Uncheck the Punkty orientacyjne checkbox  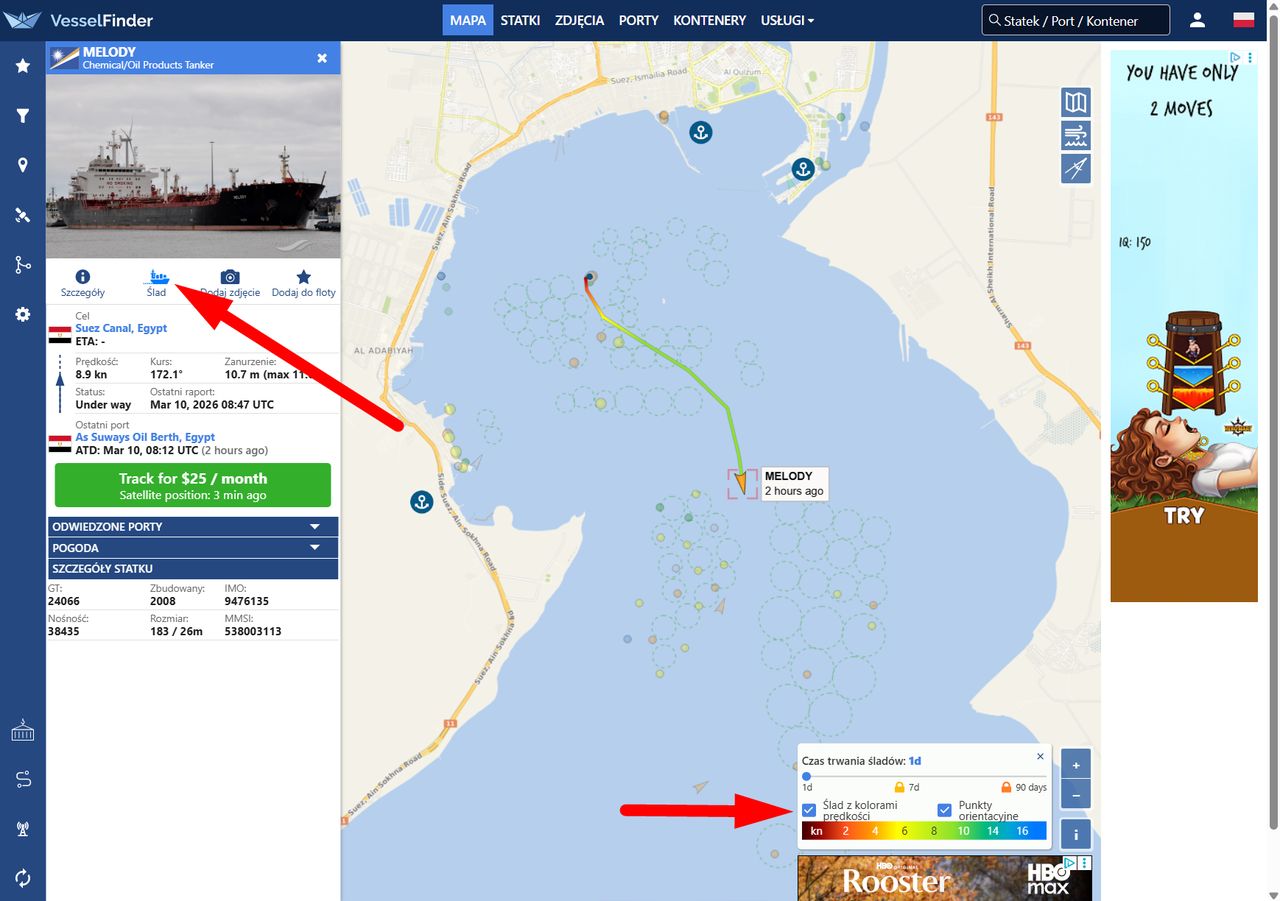point(944,810)
